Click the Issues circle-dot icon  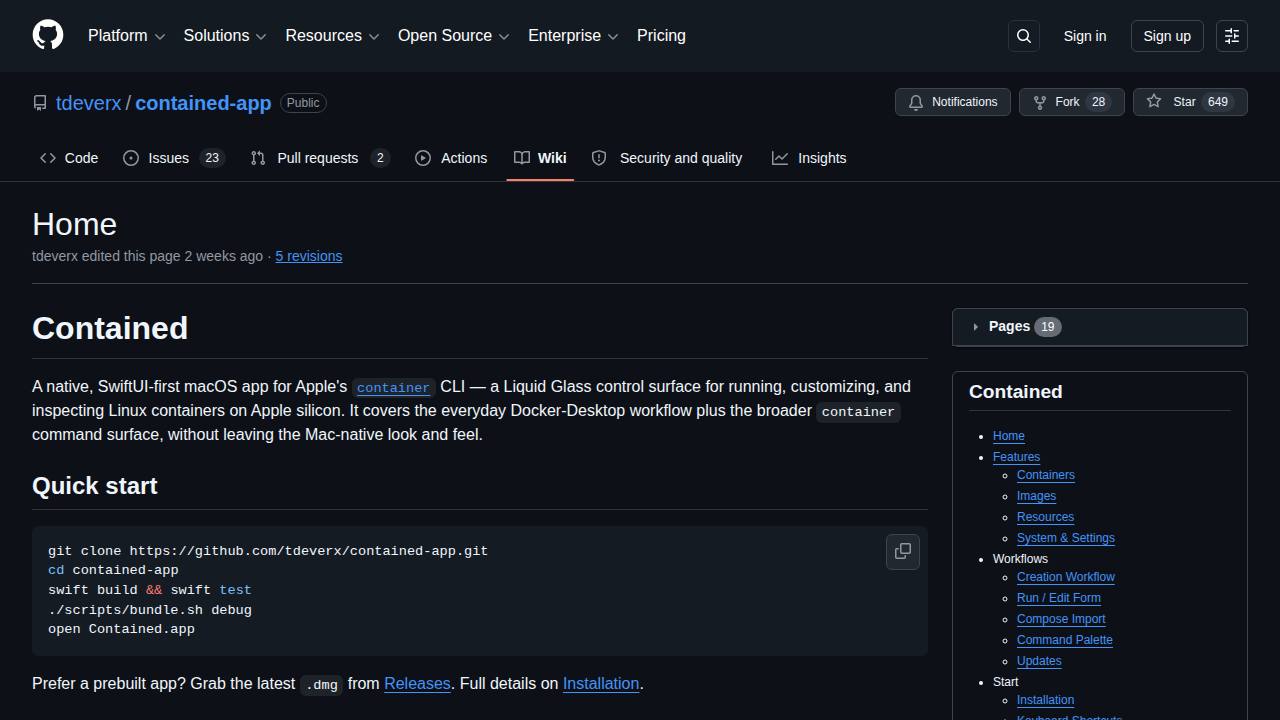tap(131, 158)
